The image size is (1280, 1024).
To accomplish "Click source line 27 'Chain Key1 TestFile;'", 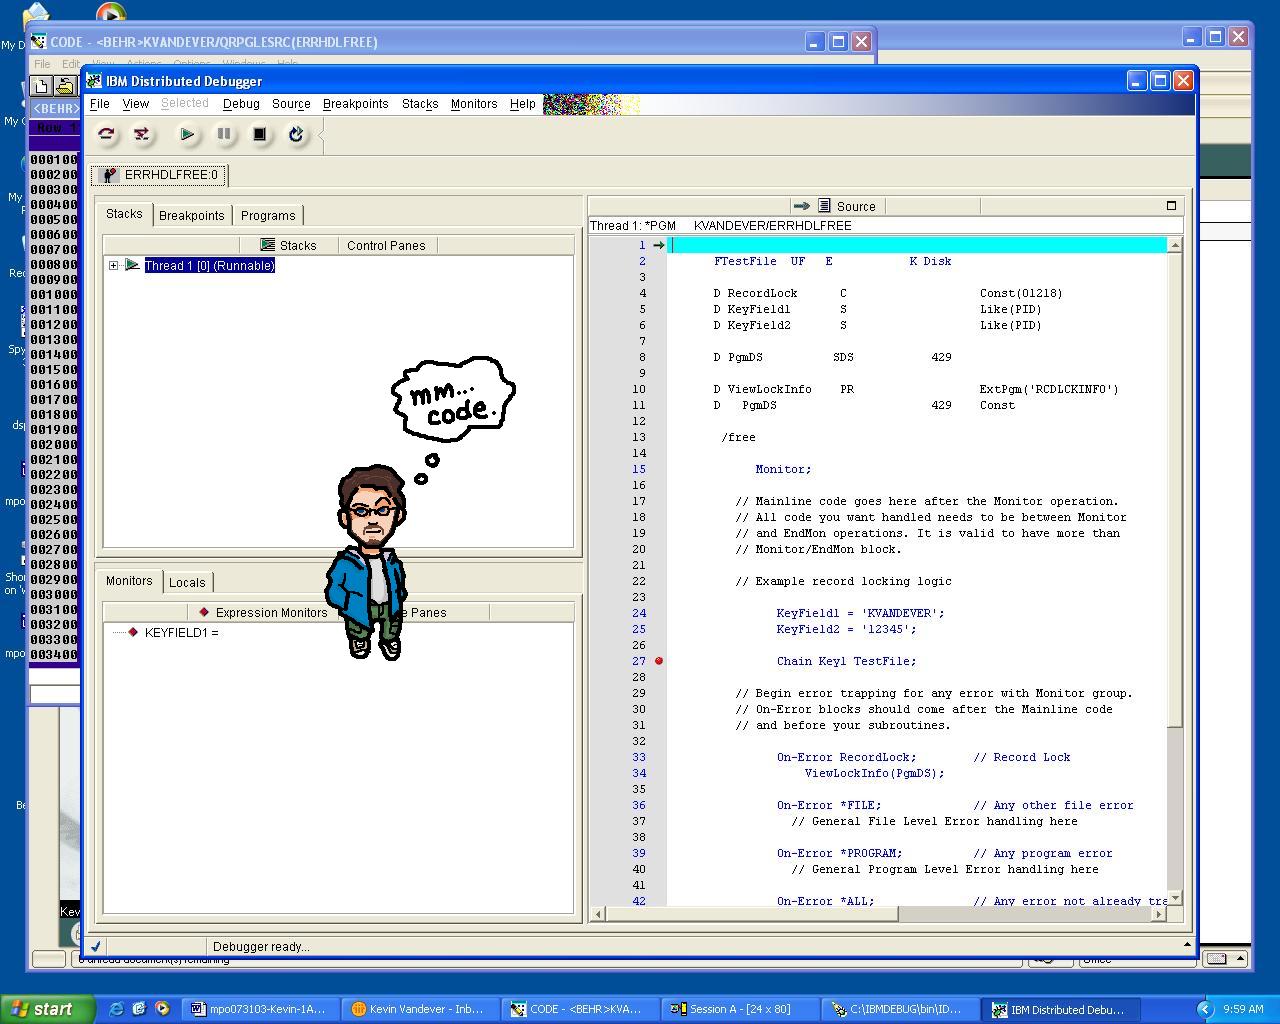I will 846,661.
